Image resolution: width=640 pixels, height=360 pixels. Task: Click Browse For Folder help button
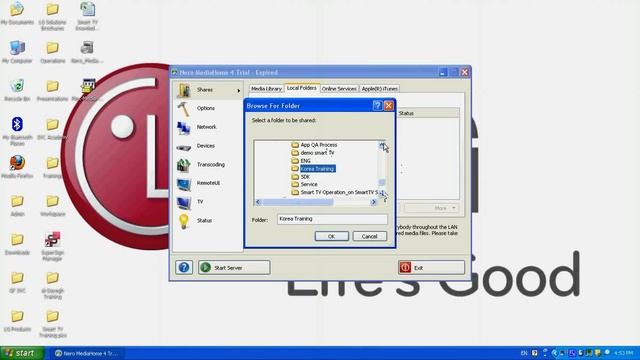click(377, 106)
